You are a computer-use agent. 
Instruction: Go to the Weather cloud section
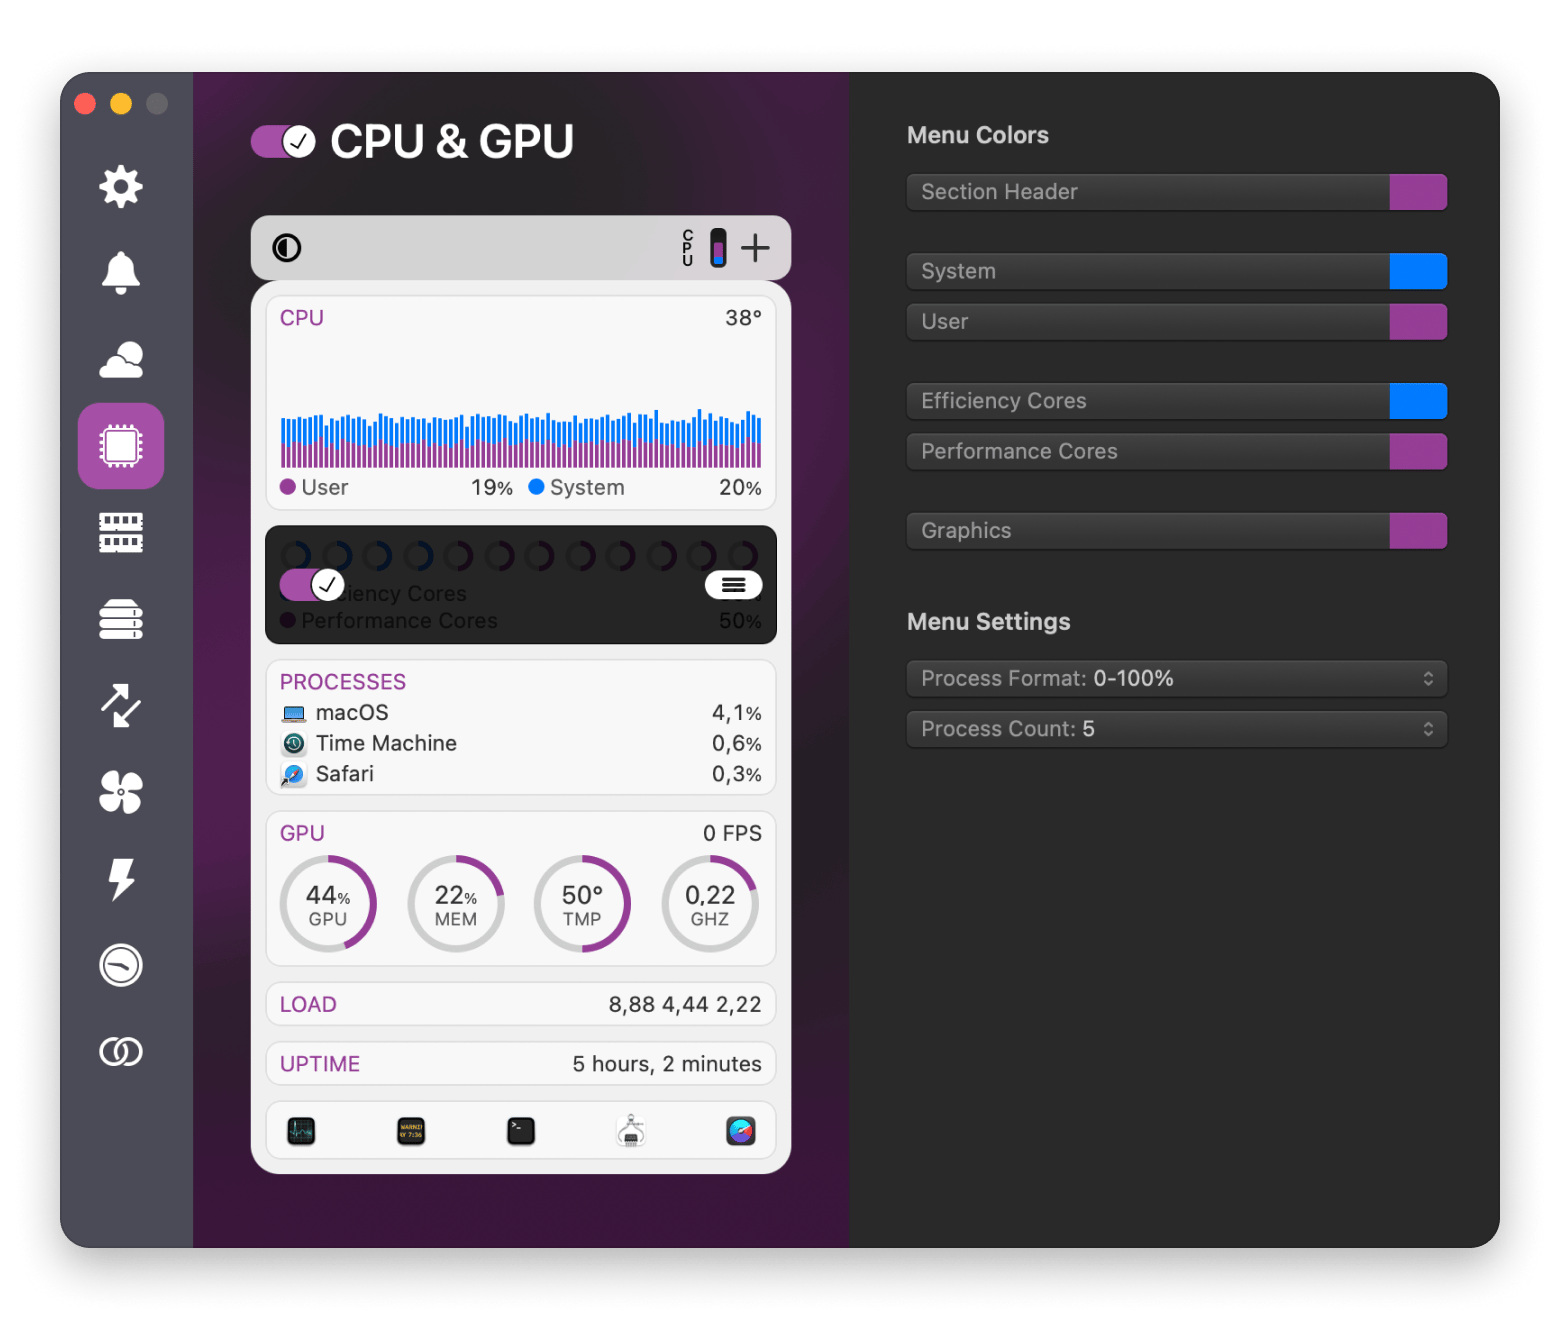point(121,360)
